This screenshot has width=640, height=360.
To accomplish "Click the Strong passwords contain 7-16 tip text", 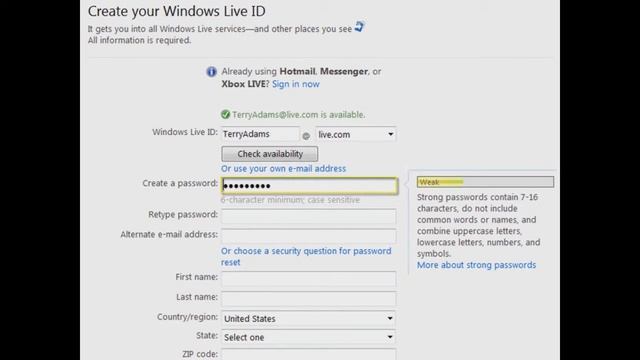I will pos(478,225).
